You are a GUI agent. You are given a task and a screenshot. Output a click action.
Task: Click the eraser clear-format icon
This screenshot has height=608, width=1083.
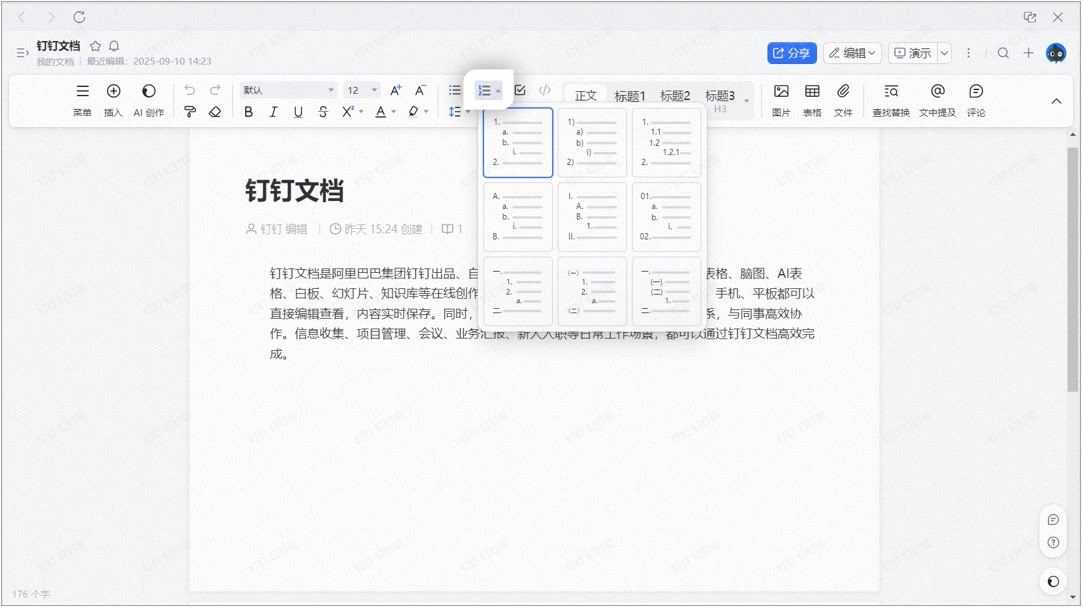215,112
